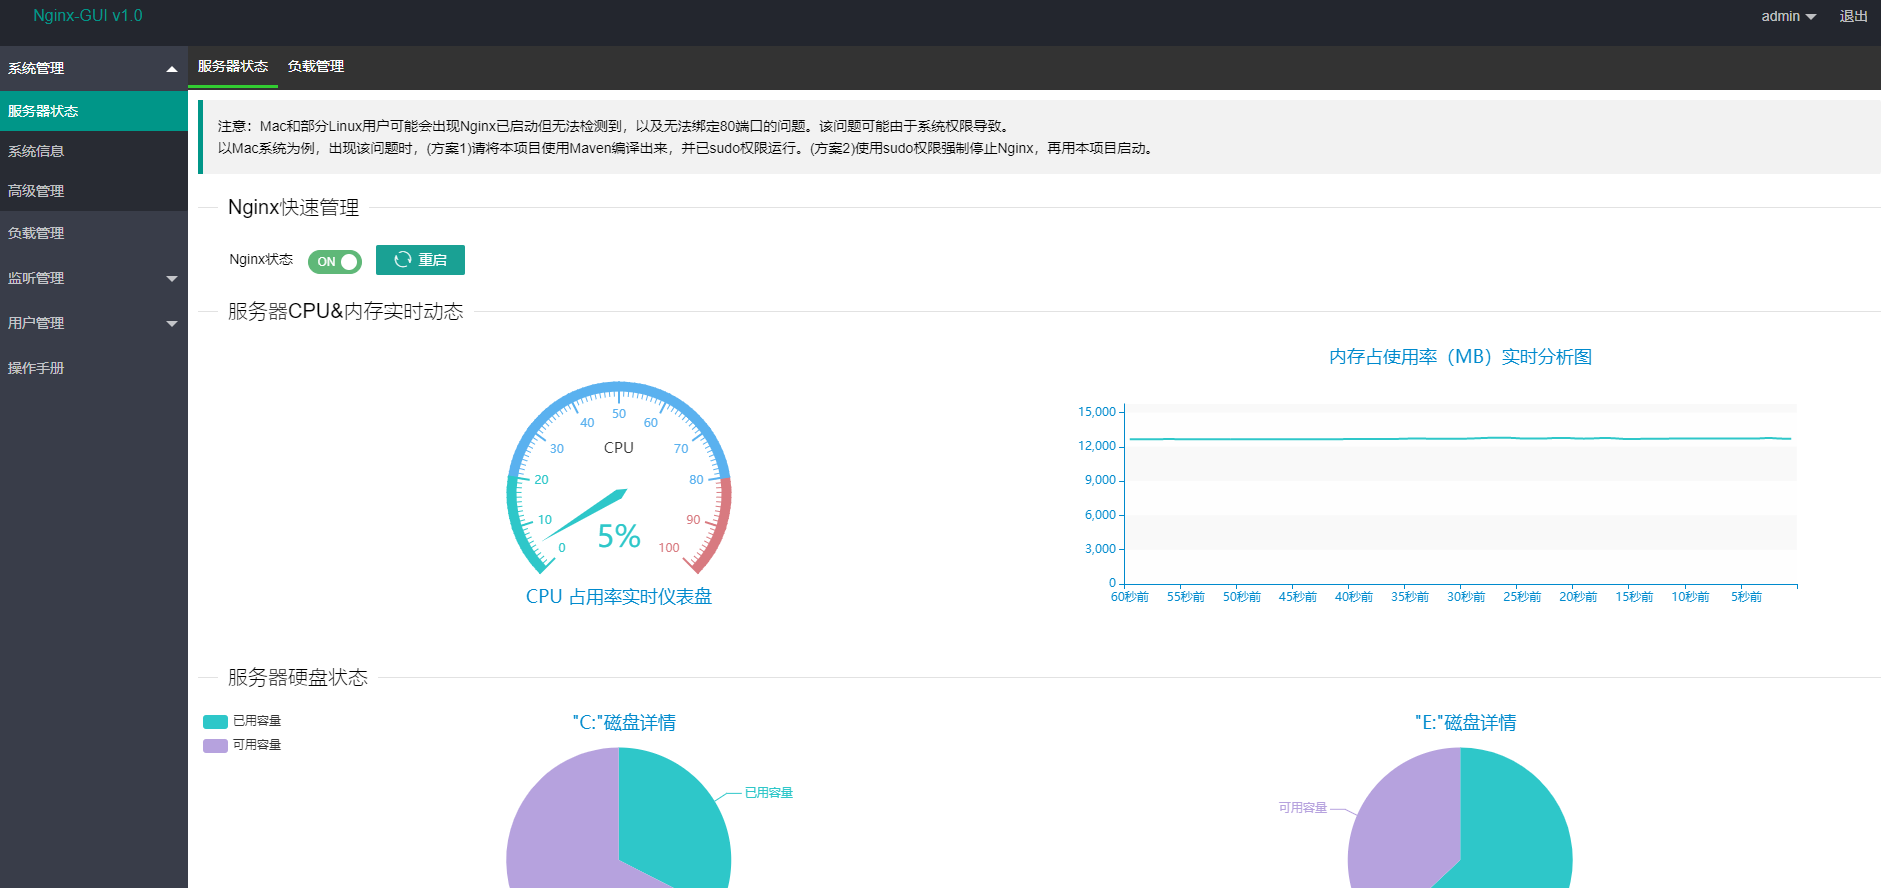Expand the 监听管理 dropdown arrow

pyautogui.click(x=172, y=279)
